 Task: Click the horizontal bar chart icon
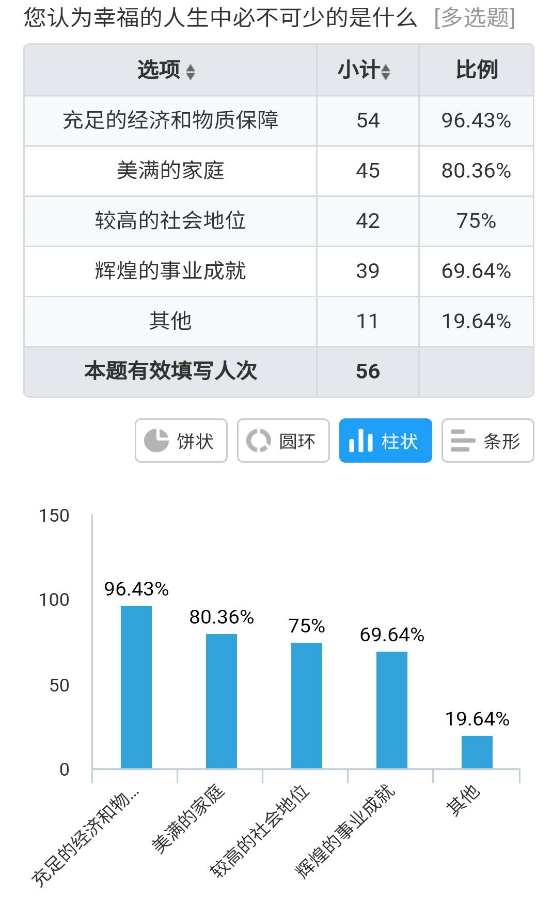(463, 441)
